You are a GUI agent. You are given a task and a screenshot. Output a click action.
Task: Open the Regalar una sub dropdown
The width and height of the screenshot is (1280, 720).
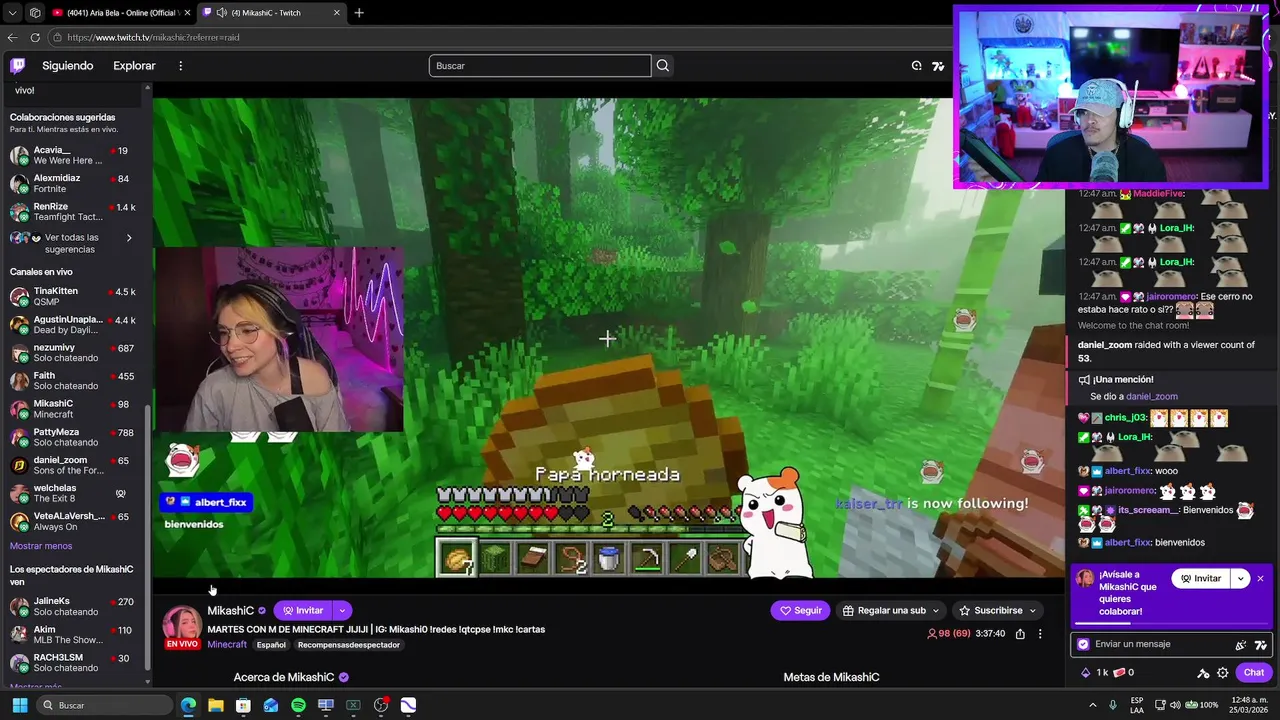point(892,610)
